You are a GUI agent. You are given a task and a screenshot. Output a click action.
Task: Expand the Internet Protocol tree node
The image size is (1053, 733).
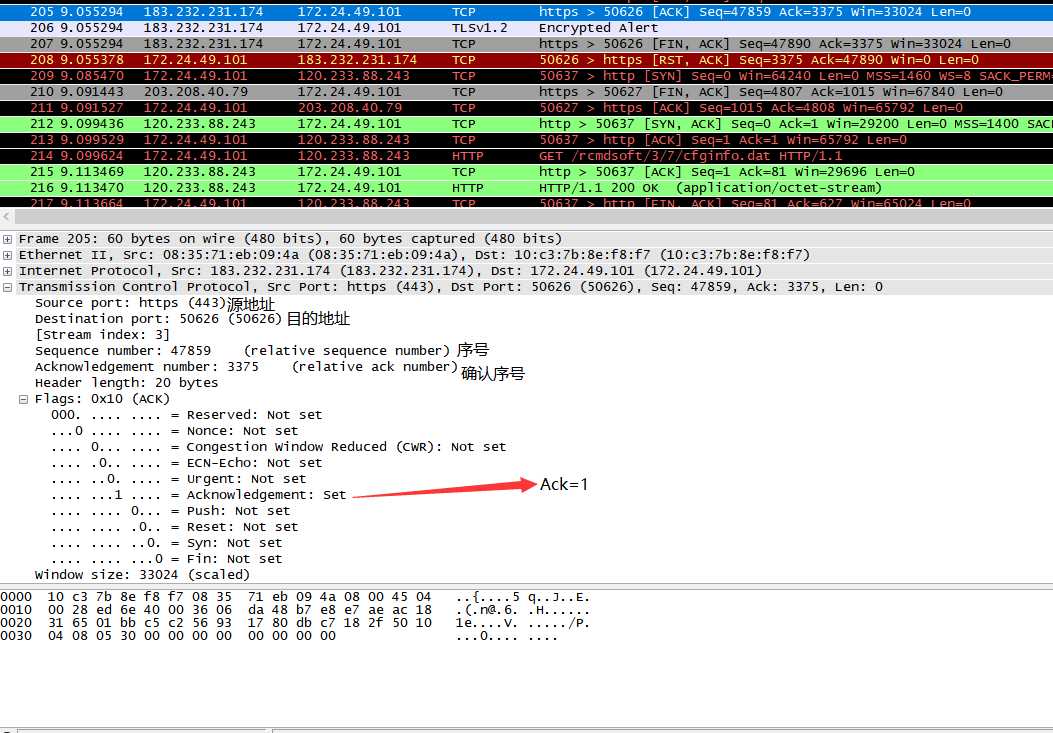click(x=7, y=271)
